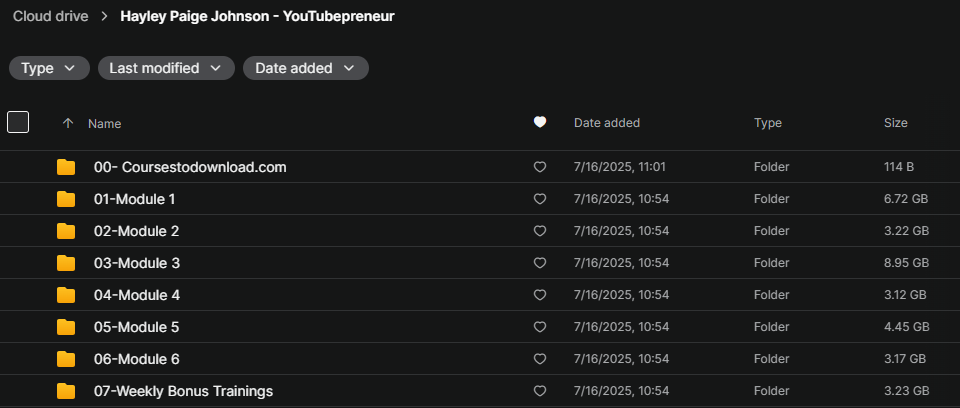This screenshot has width=960, height=408.
Task: Click folder icon of 05-Module 5
Action: 66,327
